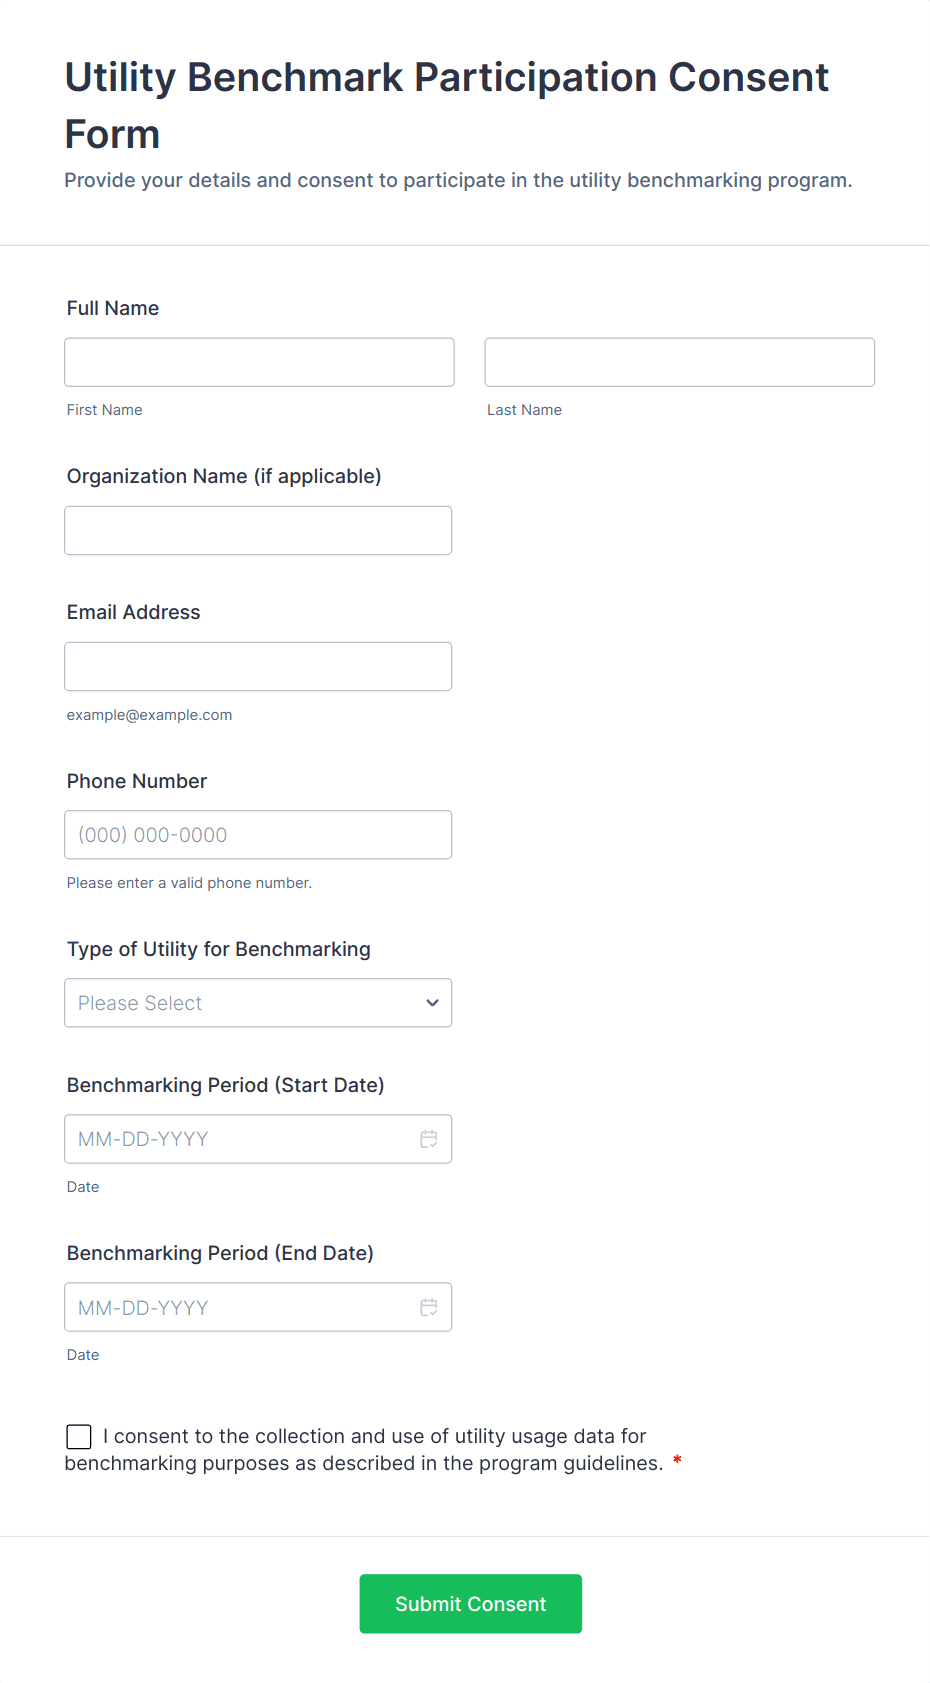930x1683 pixels.
Task: Open the 'Please Select' utility combo box
Action: click(x=258, y=1003)
